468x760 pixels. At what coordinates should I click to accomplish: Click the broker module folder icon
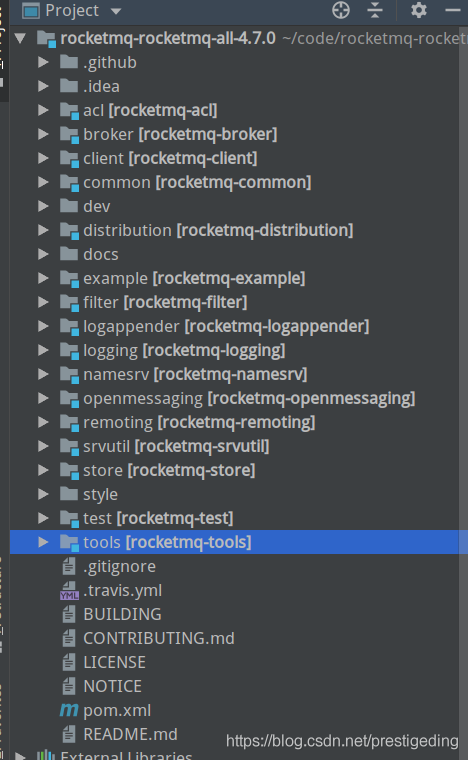click(x=69, y=135)
